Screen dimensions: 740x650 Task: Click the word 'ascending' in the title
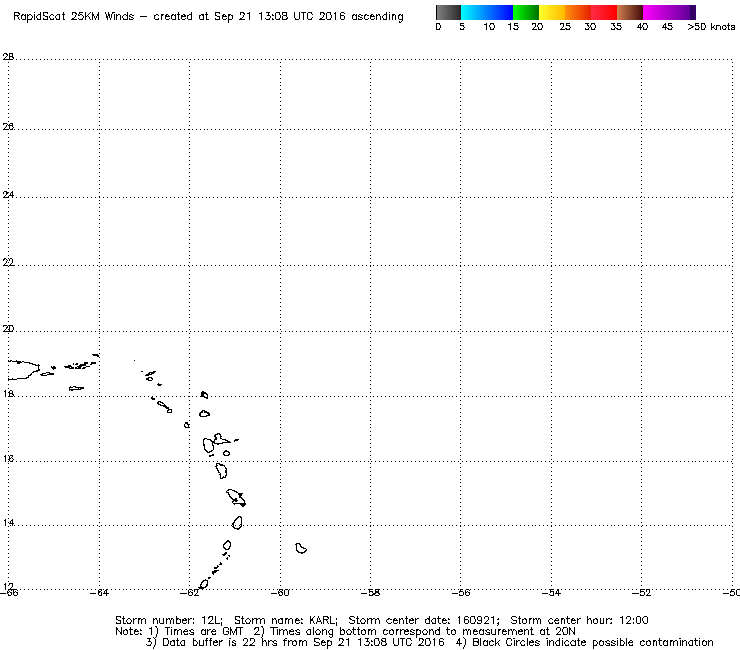(x=377, y=17)
